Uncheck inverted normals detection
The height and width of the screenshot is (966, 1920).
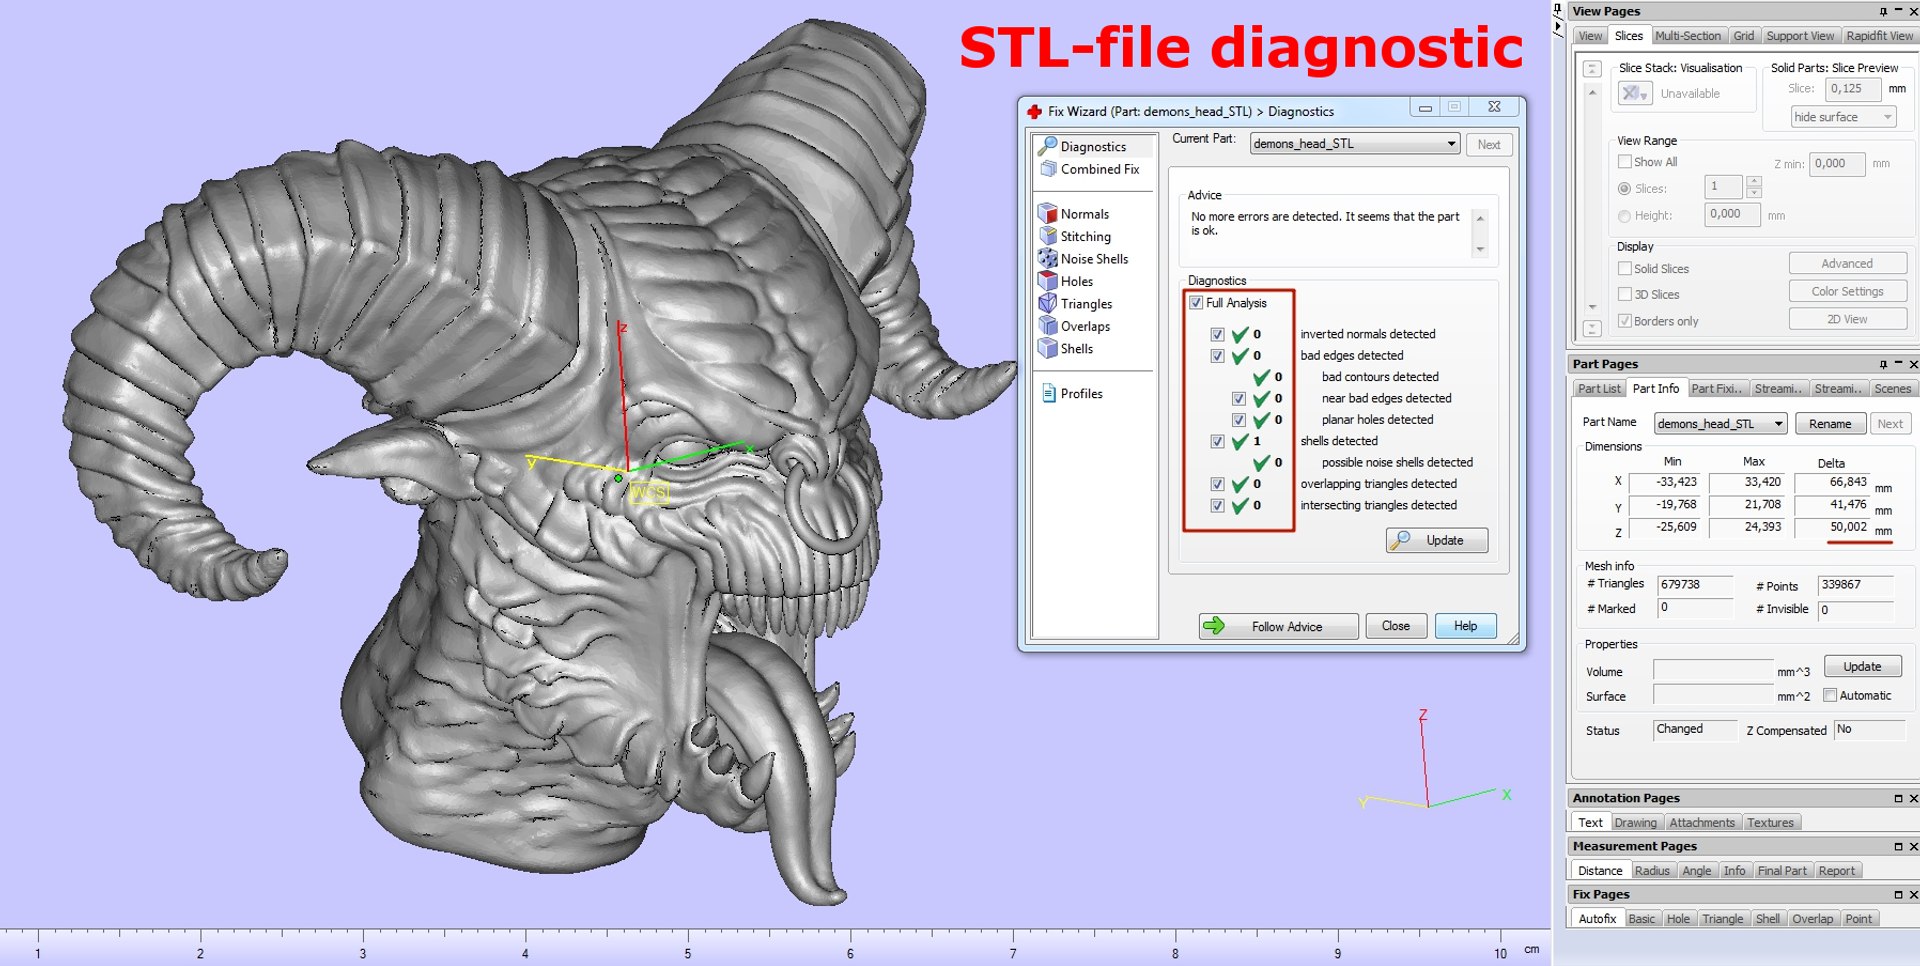(1217, 334)
